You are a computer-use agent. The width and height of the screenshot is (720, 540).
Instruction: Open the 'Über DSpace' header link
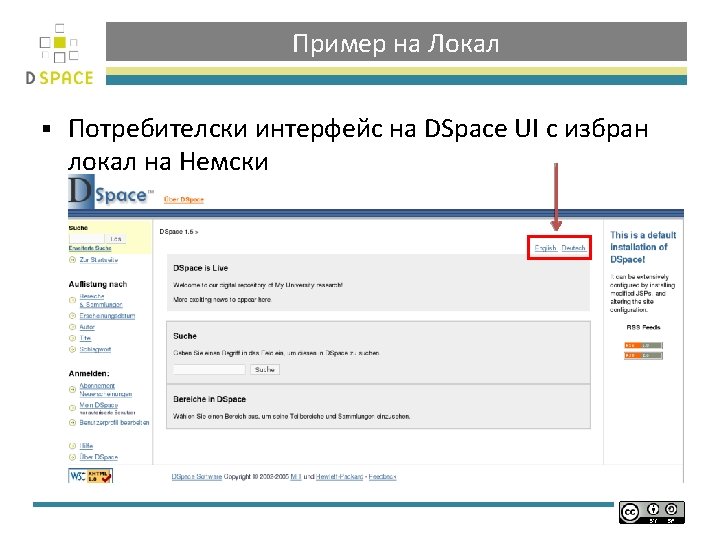point(184,200)
